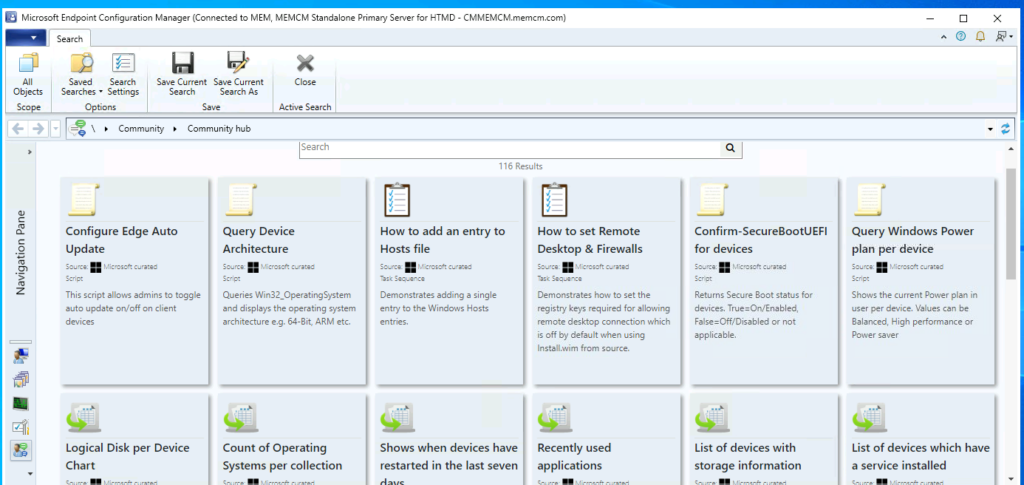
Task: Open Query Windows Power plan script icon
Action: (869, 200)
